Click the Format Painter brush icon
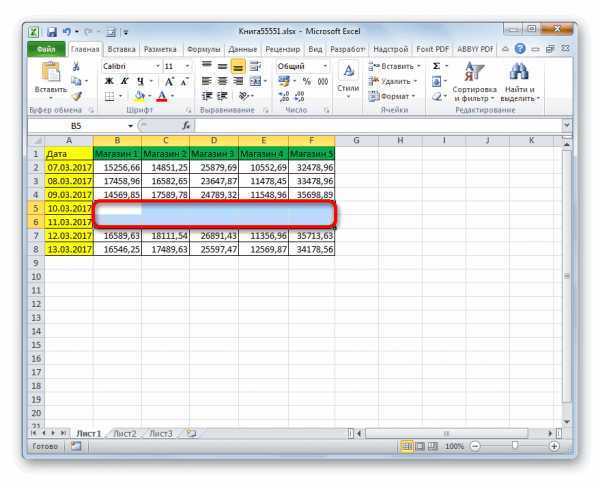Image resolution: width=600 pixels, height=481 pixels. tap(77, 96)
